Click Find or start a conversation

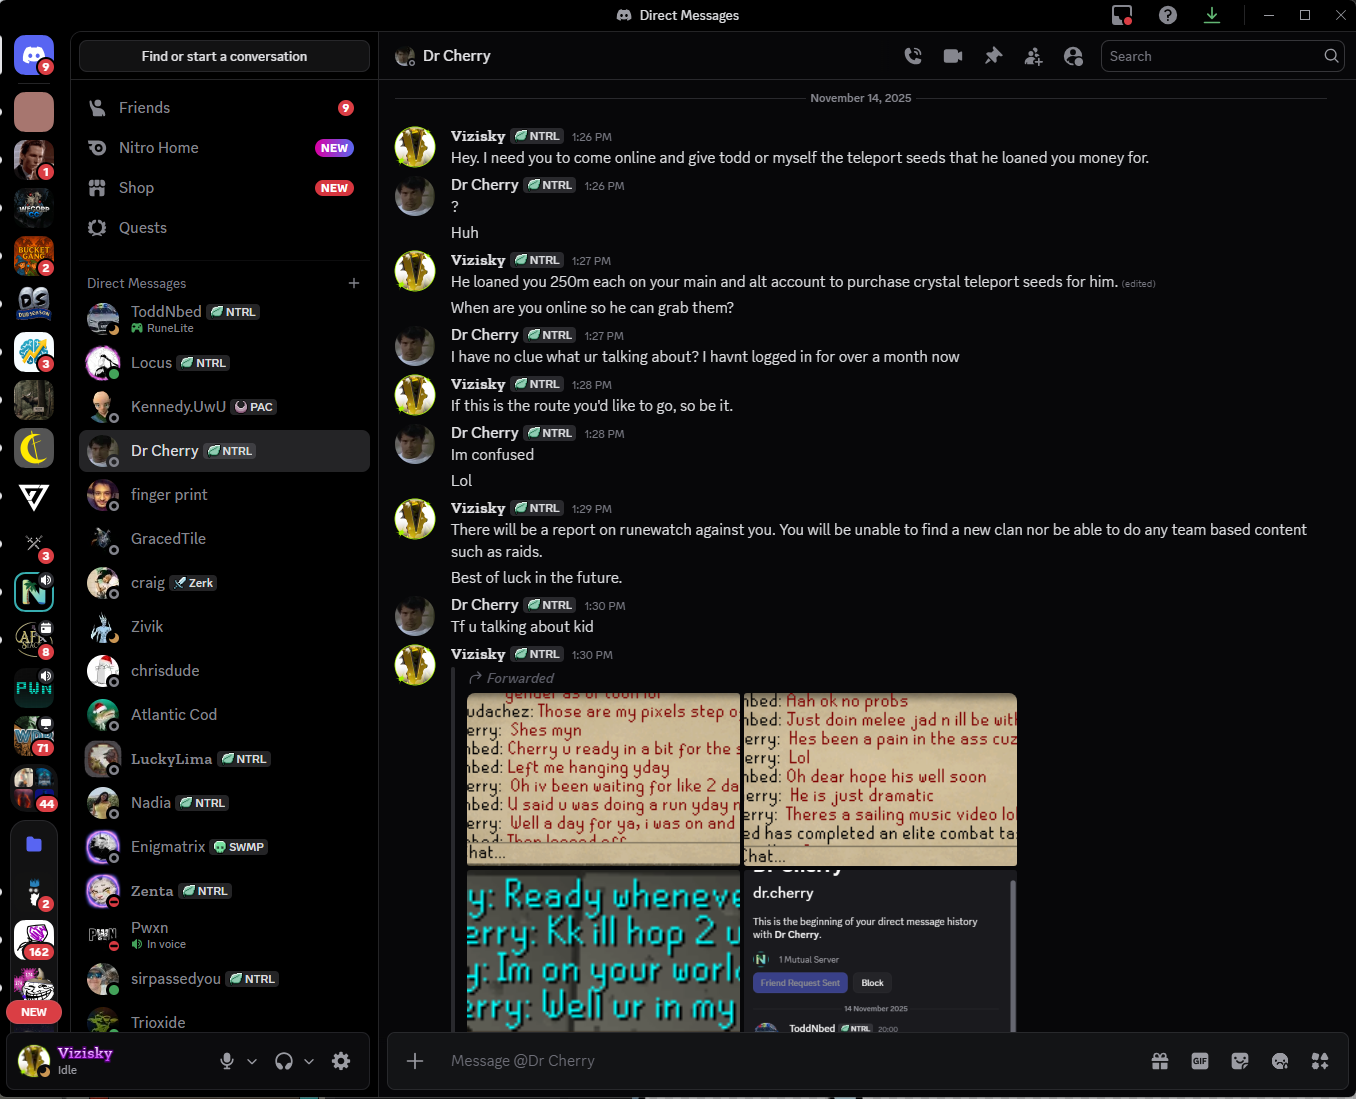224,56
